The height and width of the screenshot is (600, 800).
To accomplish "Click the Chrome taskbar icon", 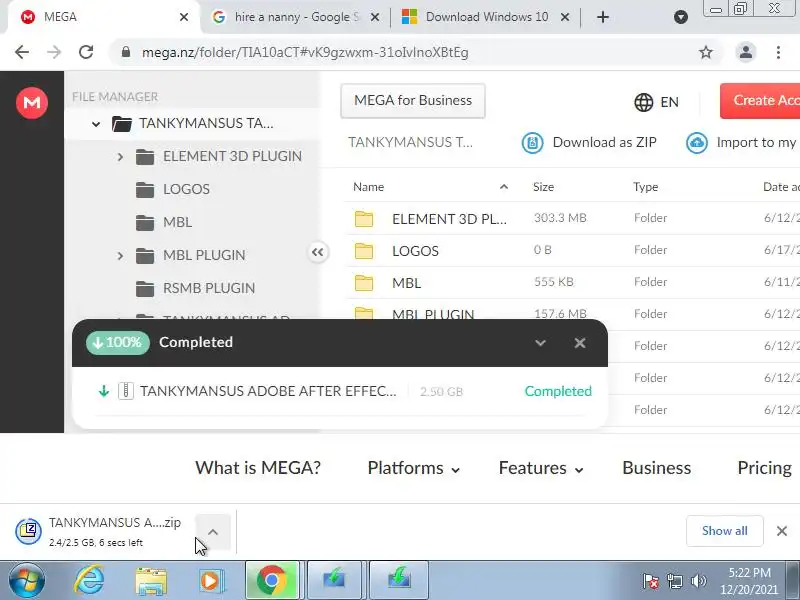I will pos(272,581).
